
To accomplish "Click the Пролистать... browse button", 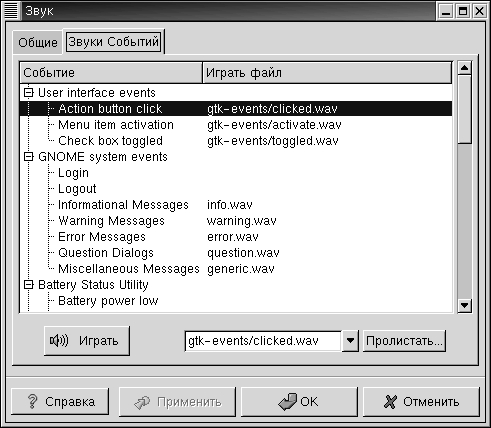I will point(404,341).
